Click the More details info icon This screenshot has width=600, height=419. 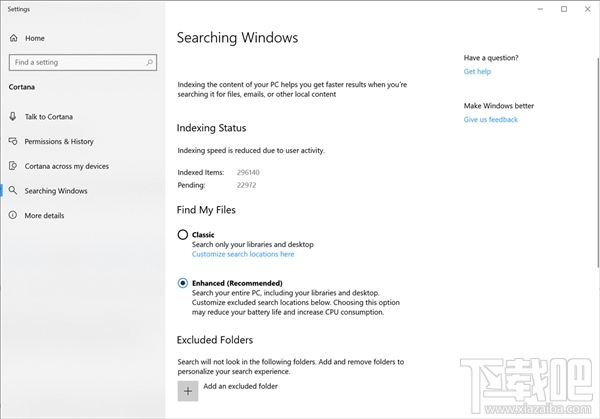point(13,215)
